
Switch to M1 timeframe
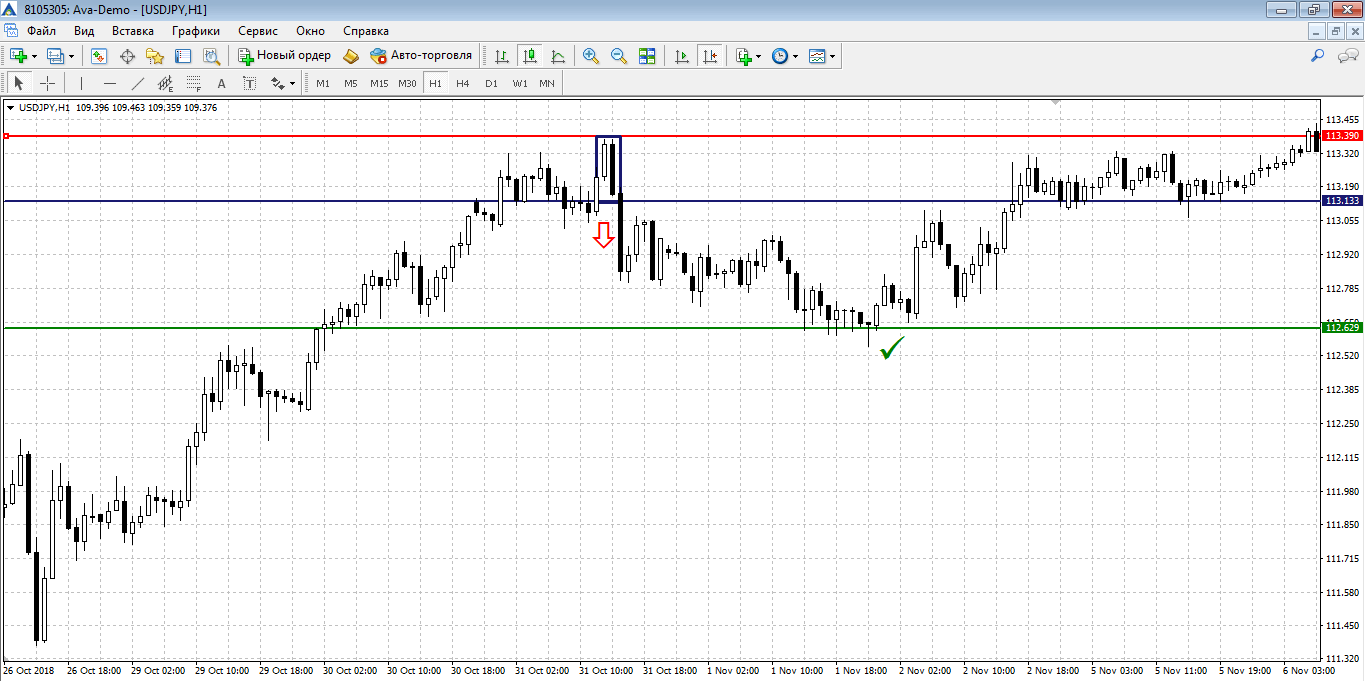(x=323, y=83)
